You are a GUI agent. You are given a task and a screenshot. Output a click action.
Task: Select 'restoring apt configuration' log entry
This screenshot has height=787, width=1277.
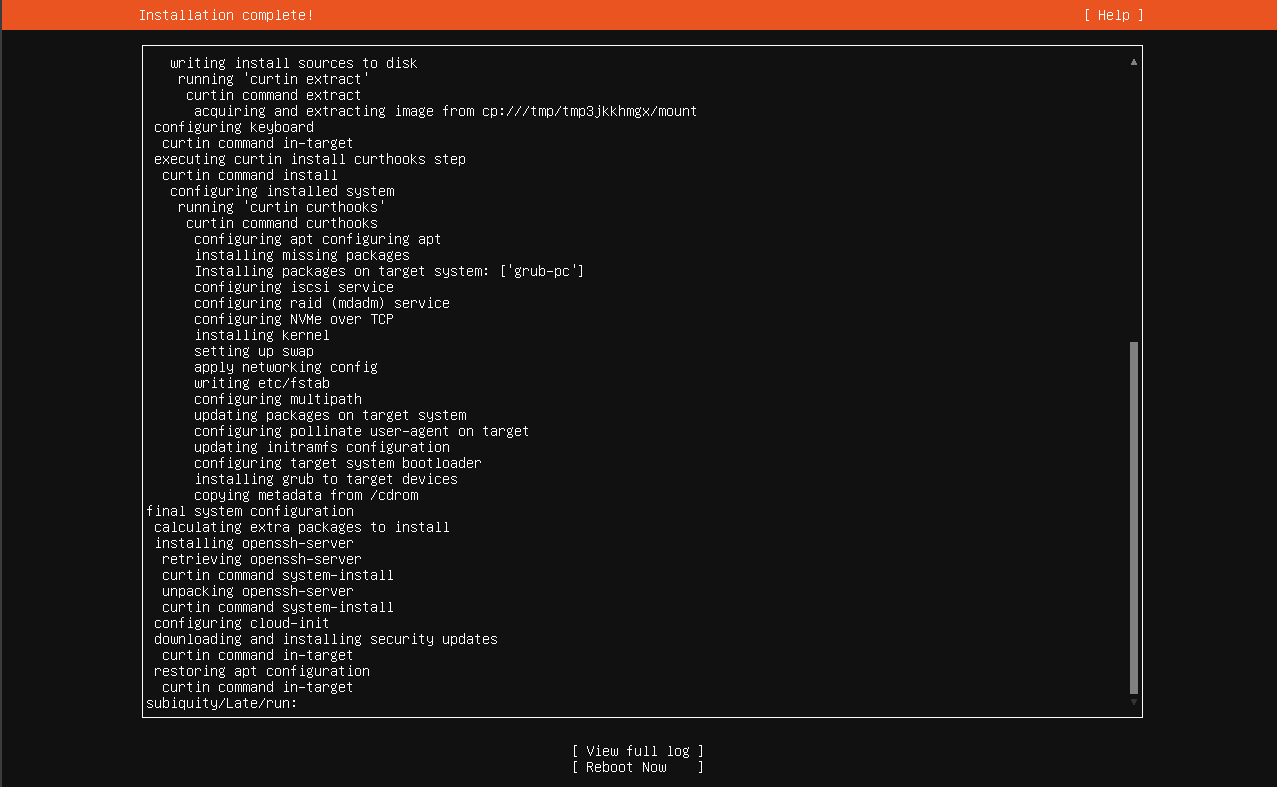pyautogui.click(x=261, y=671)
